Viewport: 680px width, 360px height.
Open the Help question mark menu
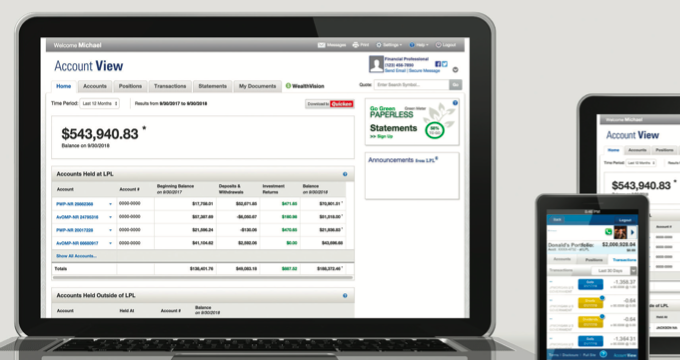[x=412, y=45]
